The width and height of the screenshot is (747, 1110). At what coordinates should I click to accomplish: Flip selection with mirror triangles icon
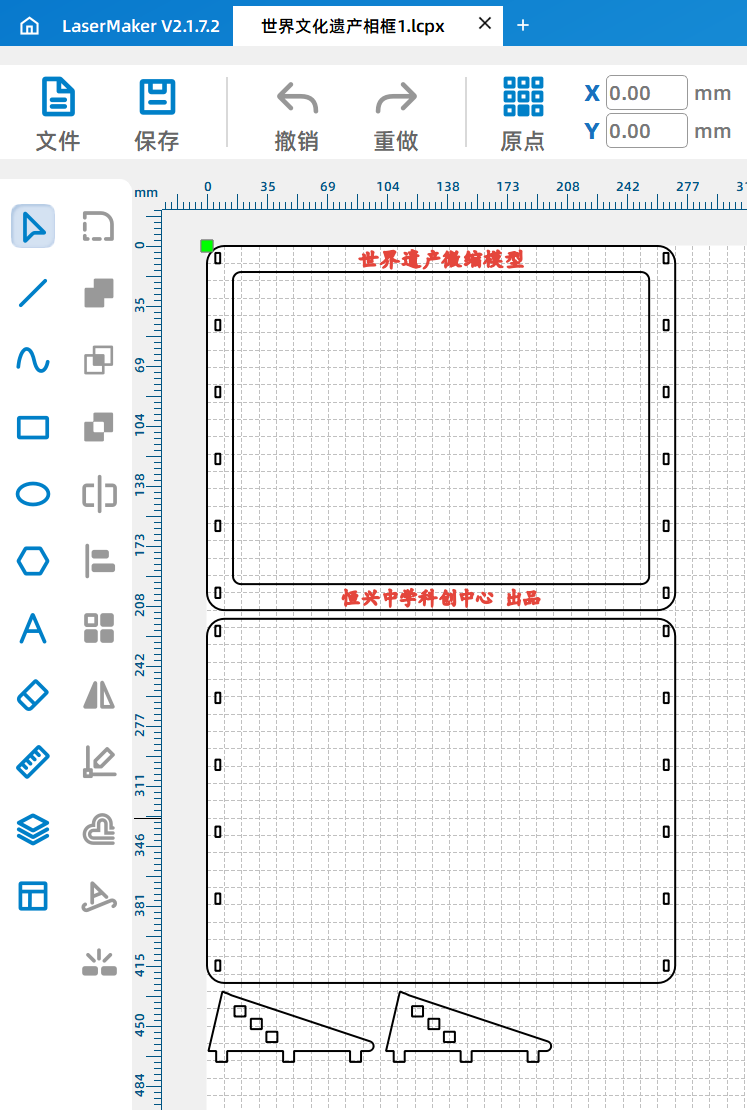coord(98,695)
